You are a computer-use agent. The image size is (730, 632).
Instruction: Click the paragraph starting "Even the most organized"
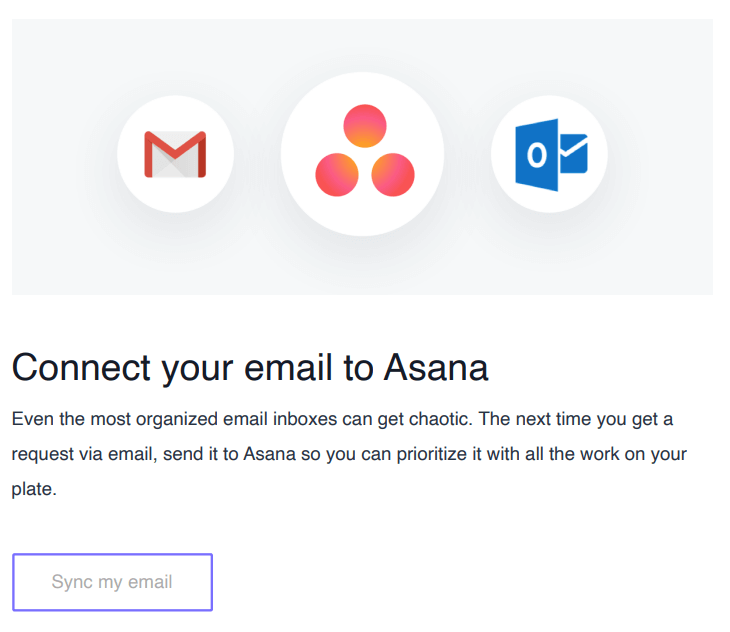pos(349,454)
